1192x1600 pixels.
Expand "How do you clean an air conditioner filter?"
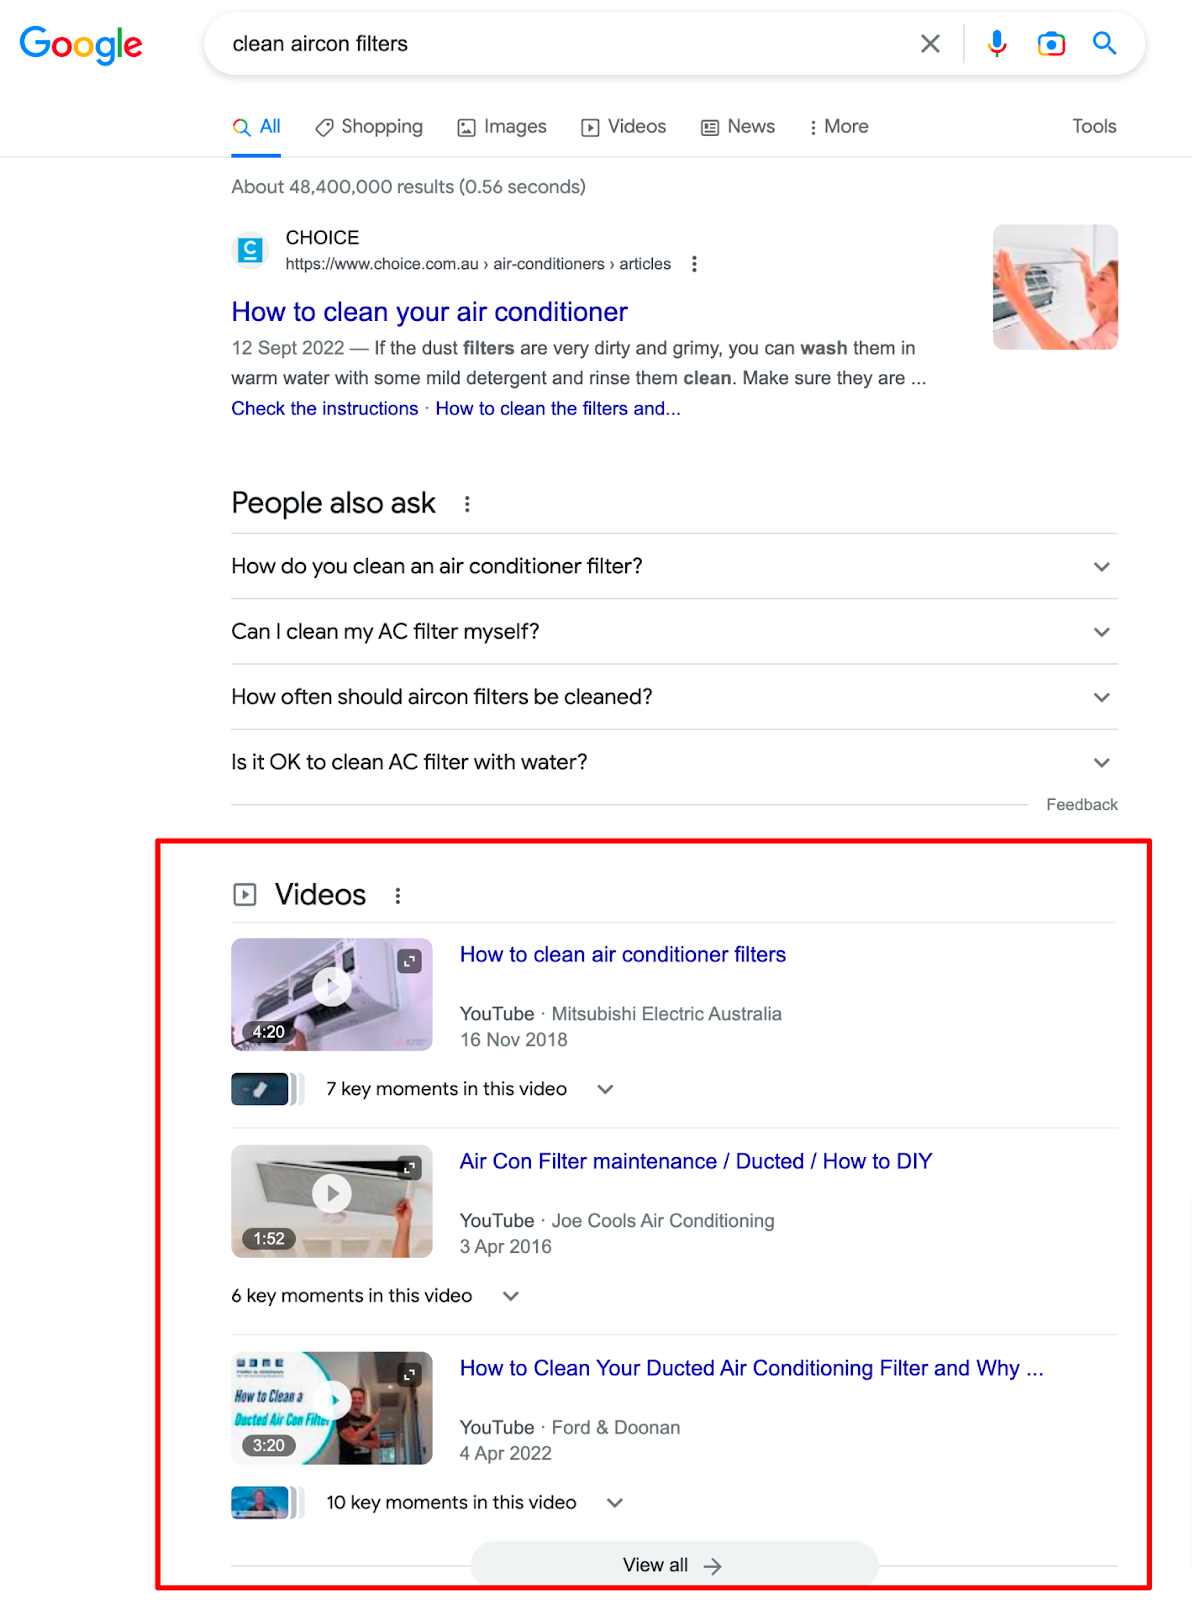tap(674, 566)
